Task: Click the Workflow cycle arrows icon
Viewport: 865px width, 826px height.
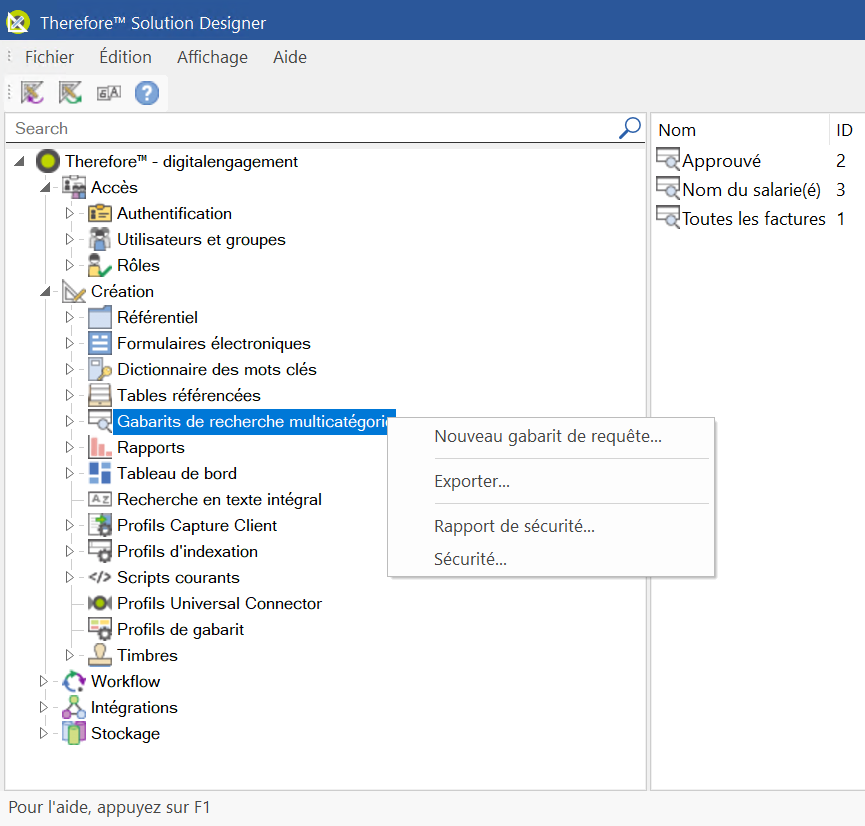Action: pos(74,681)
